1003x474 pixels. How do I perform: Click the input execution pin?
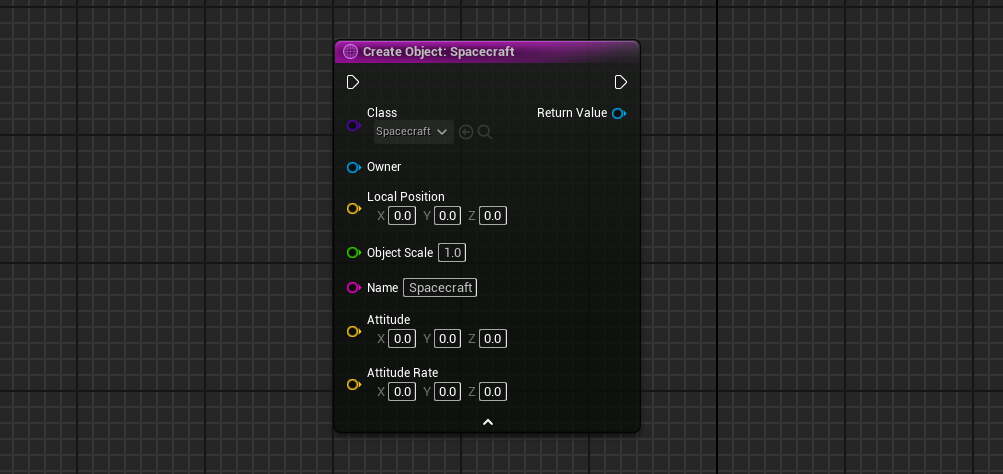tap(353, 82)
